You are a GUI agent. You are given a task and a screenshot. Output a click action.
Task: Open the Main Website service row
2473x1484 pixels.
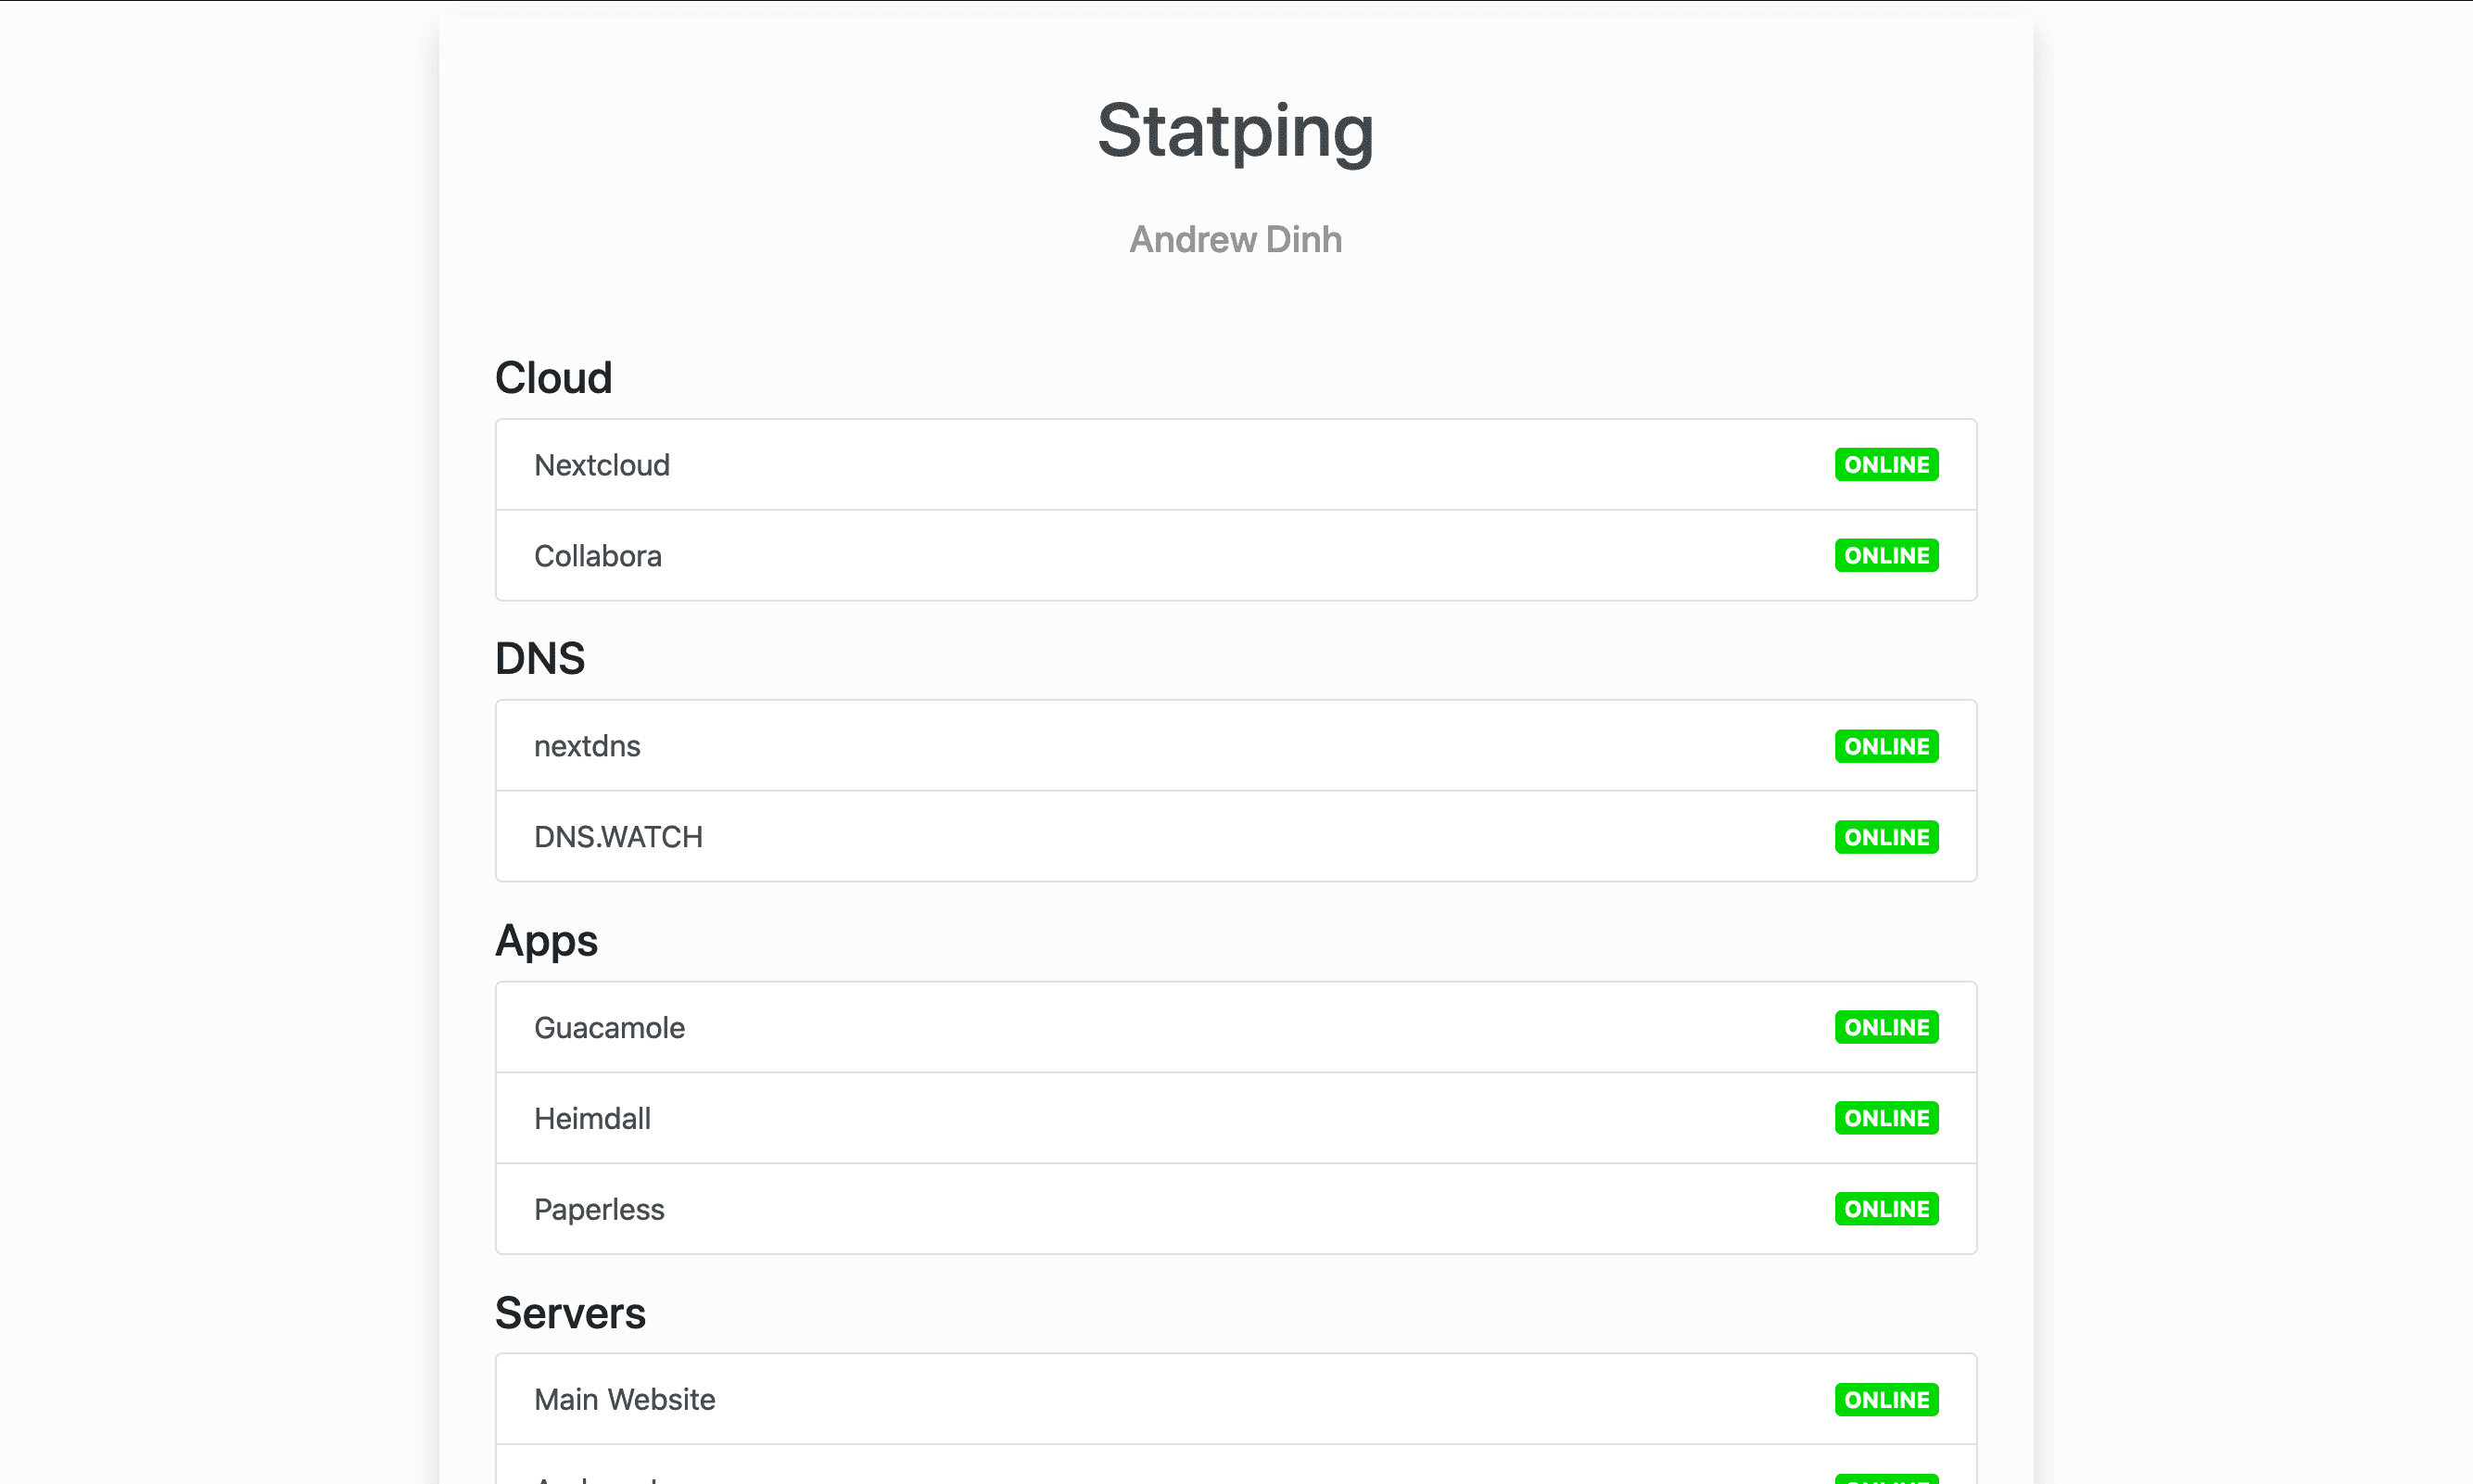pyautogui.click(x=1236, y=1400)
